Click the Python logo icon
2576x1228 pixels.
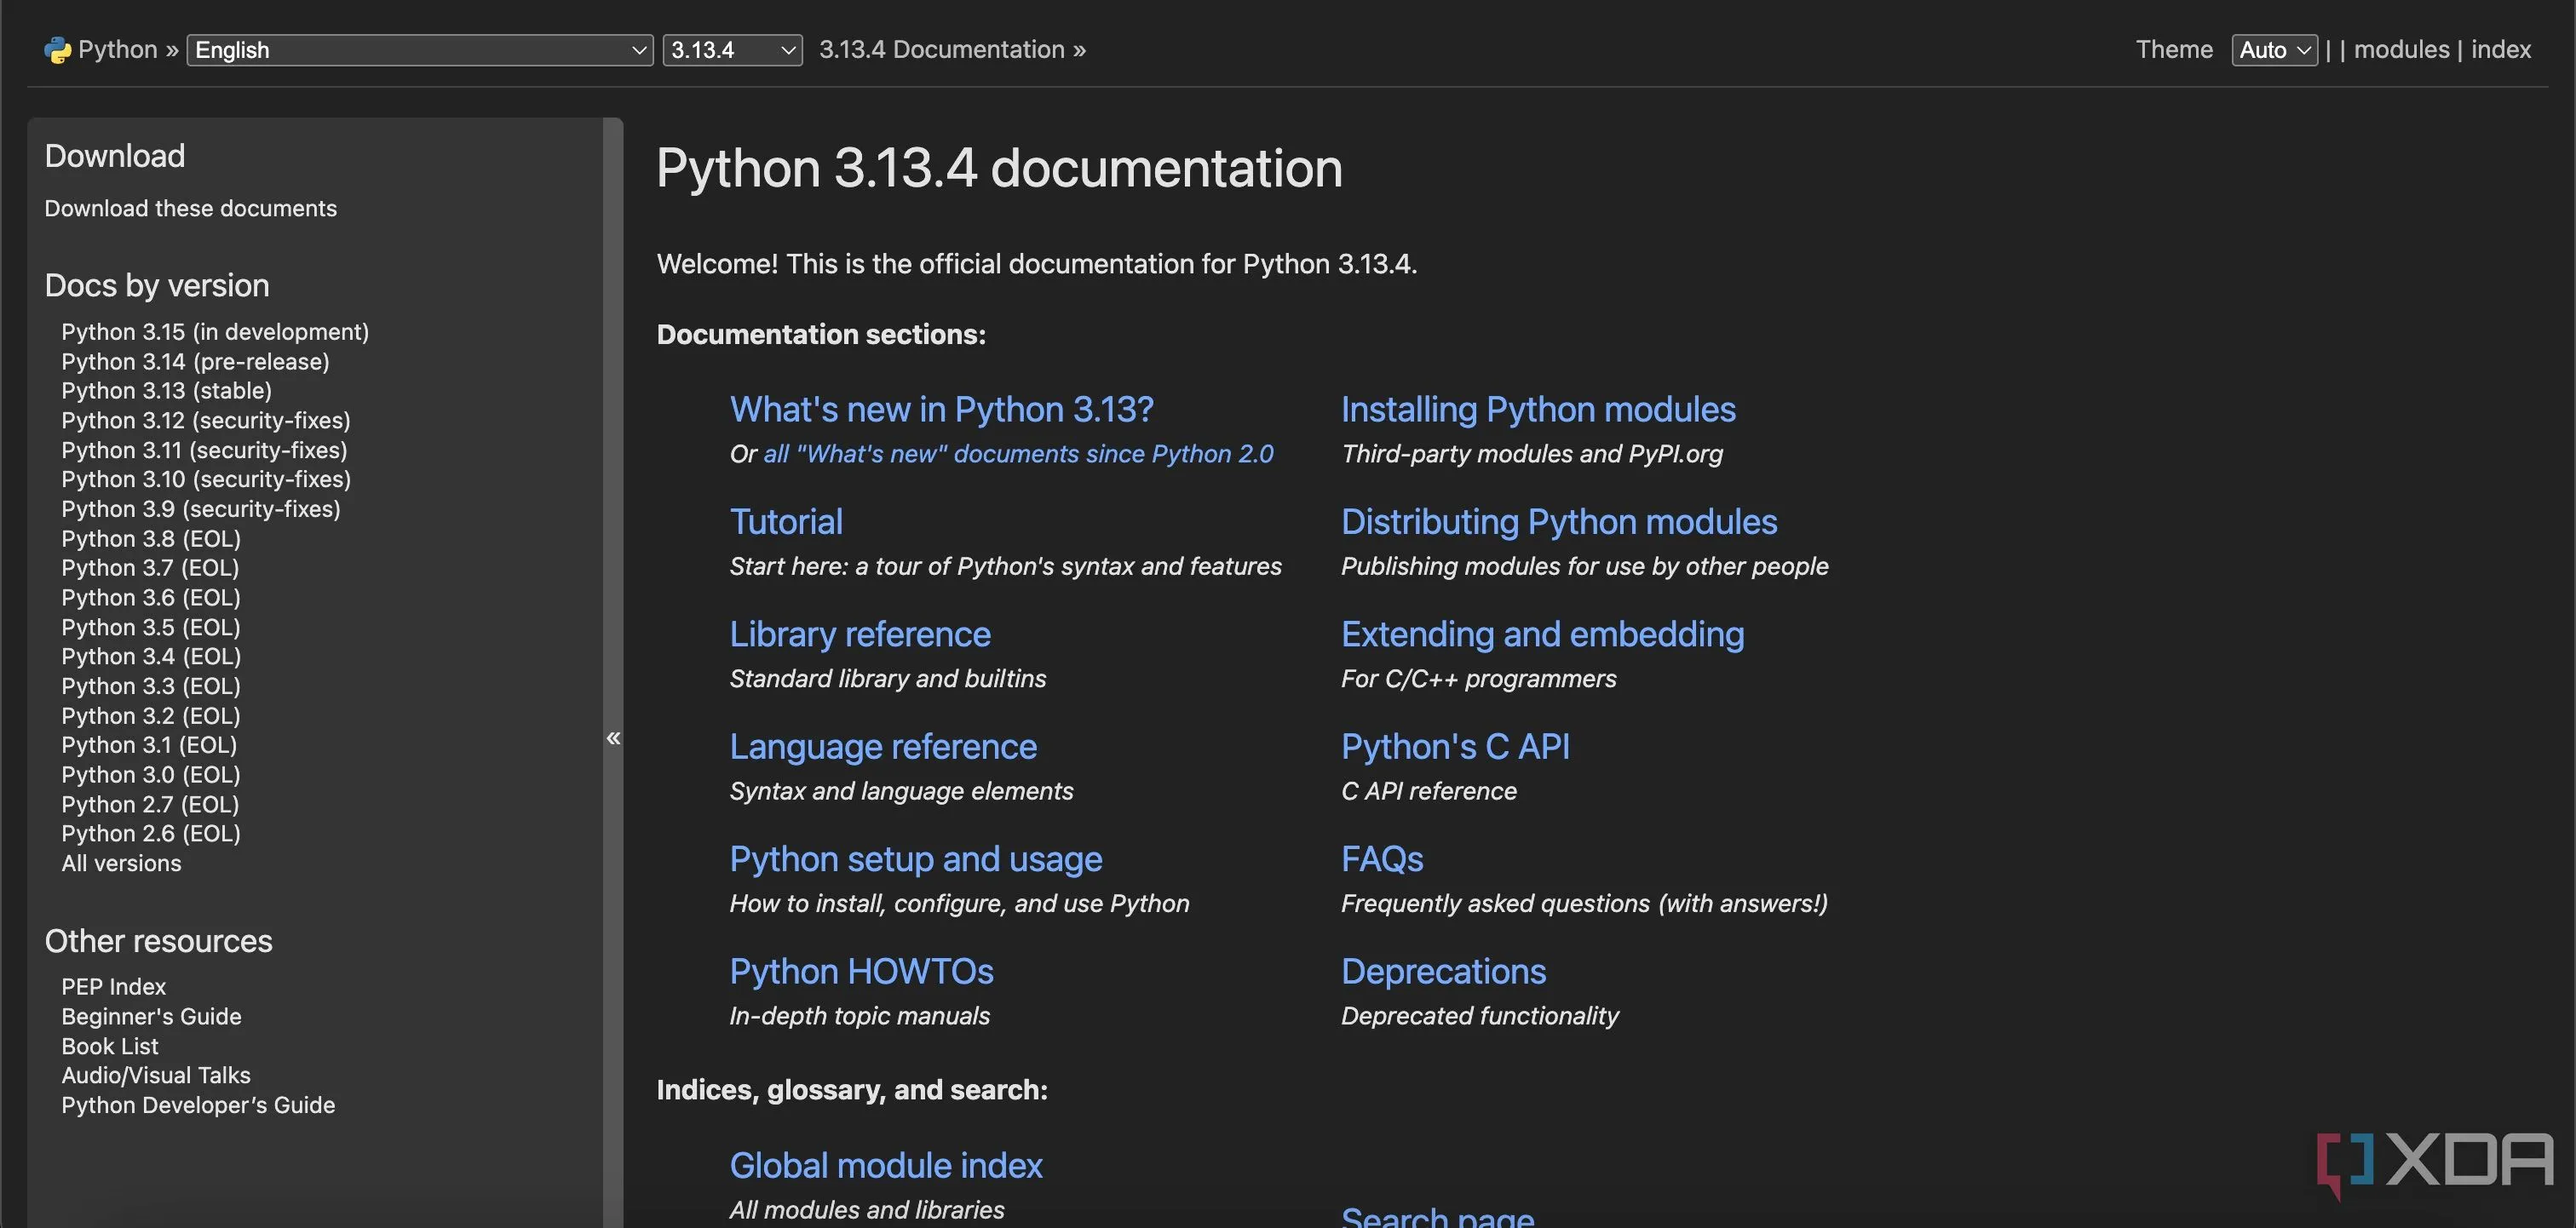pos(57,49)
